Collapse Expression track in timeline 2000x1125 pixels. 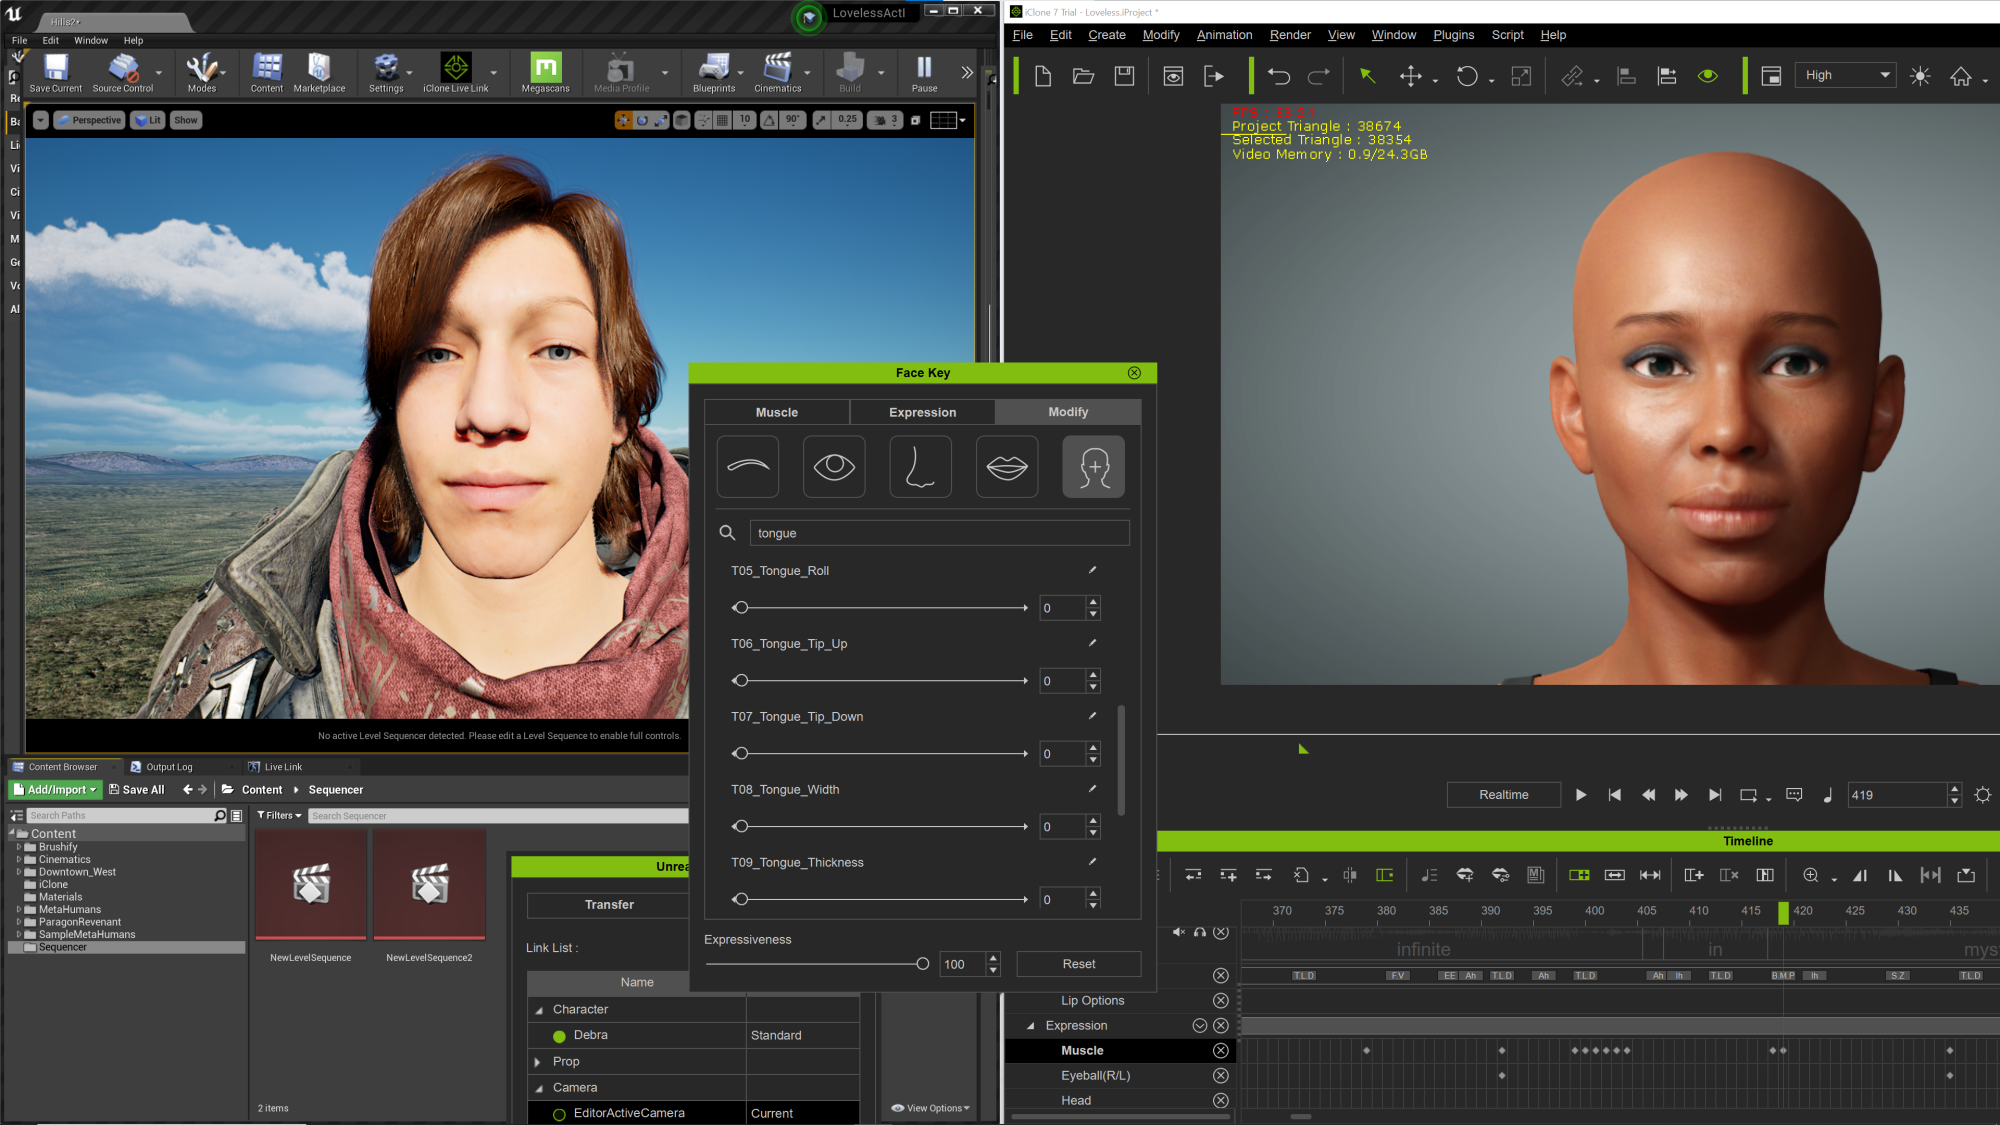pos(1030,1026)
